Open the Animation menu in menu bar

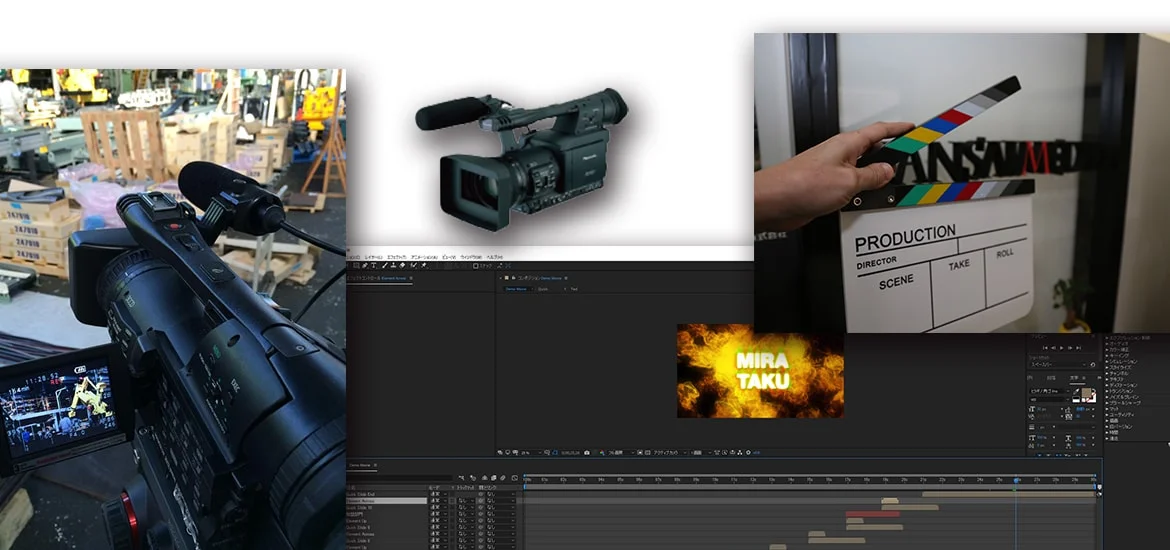click(424, 257)
